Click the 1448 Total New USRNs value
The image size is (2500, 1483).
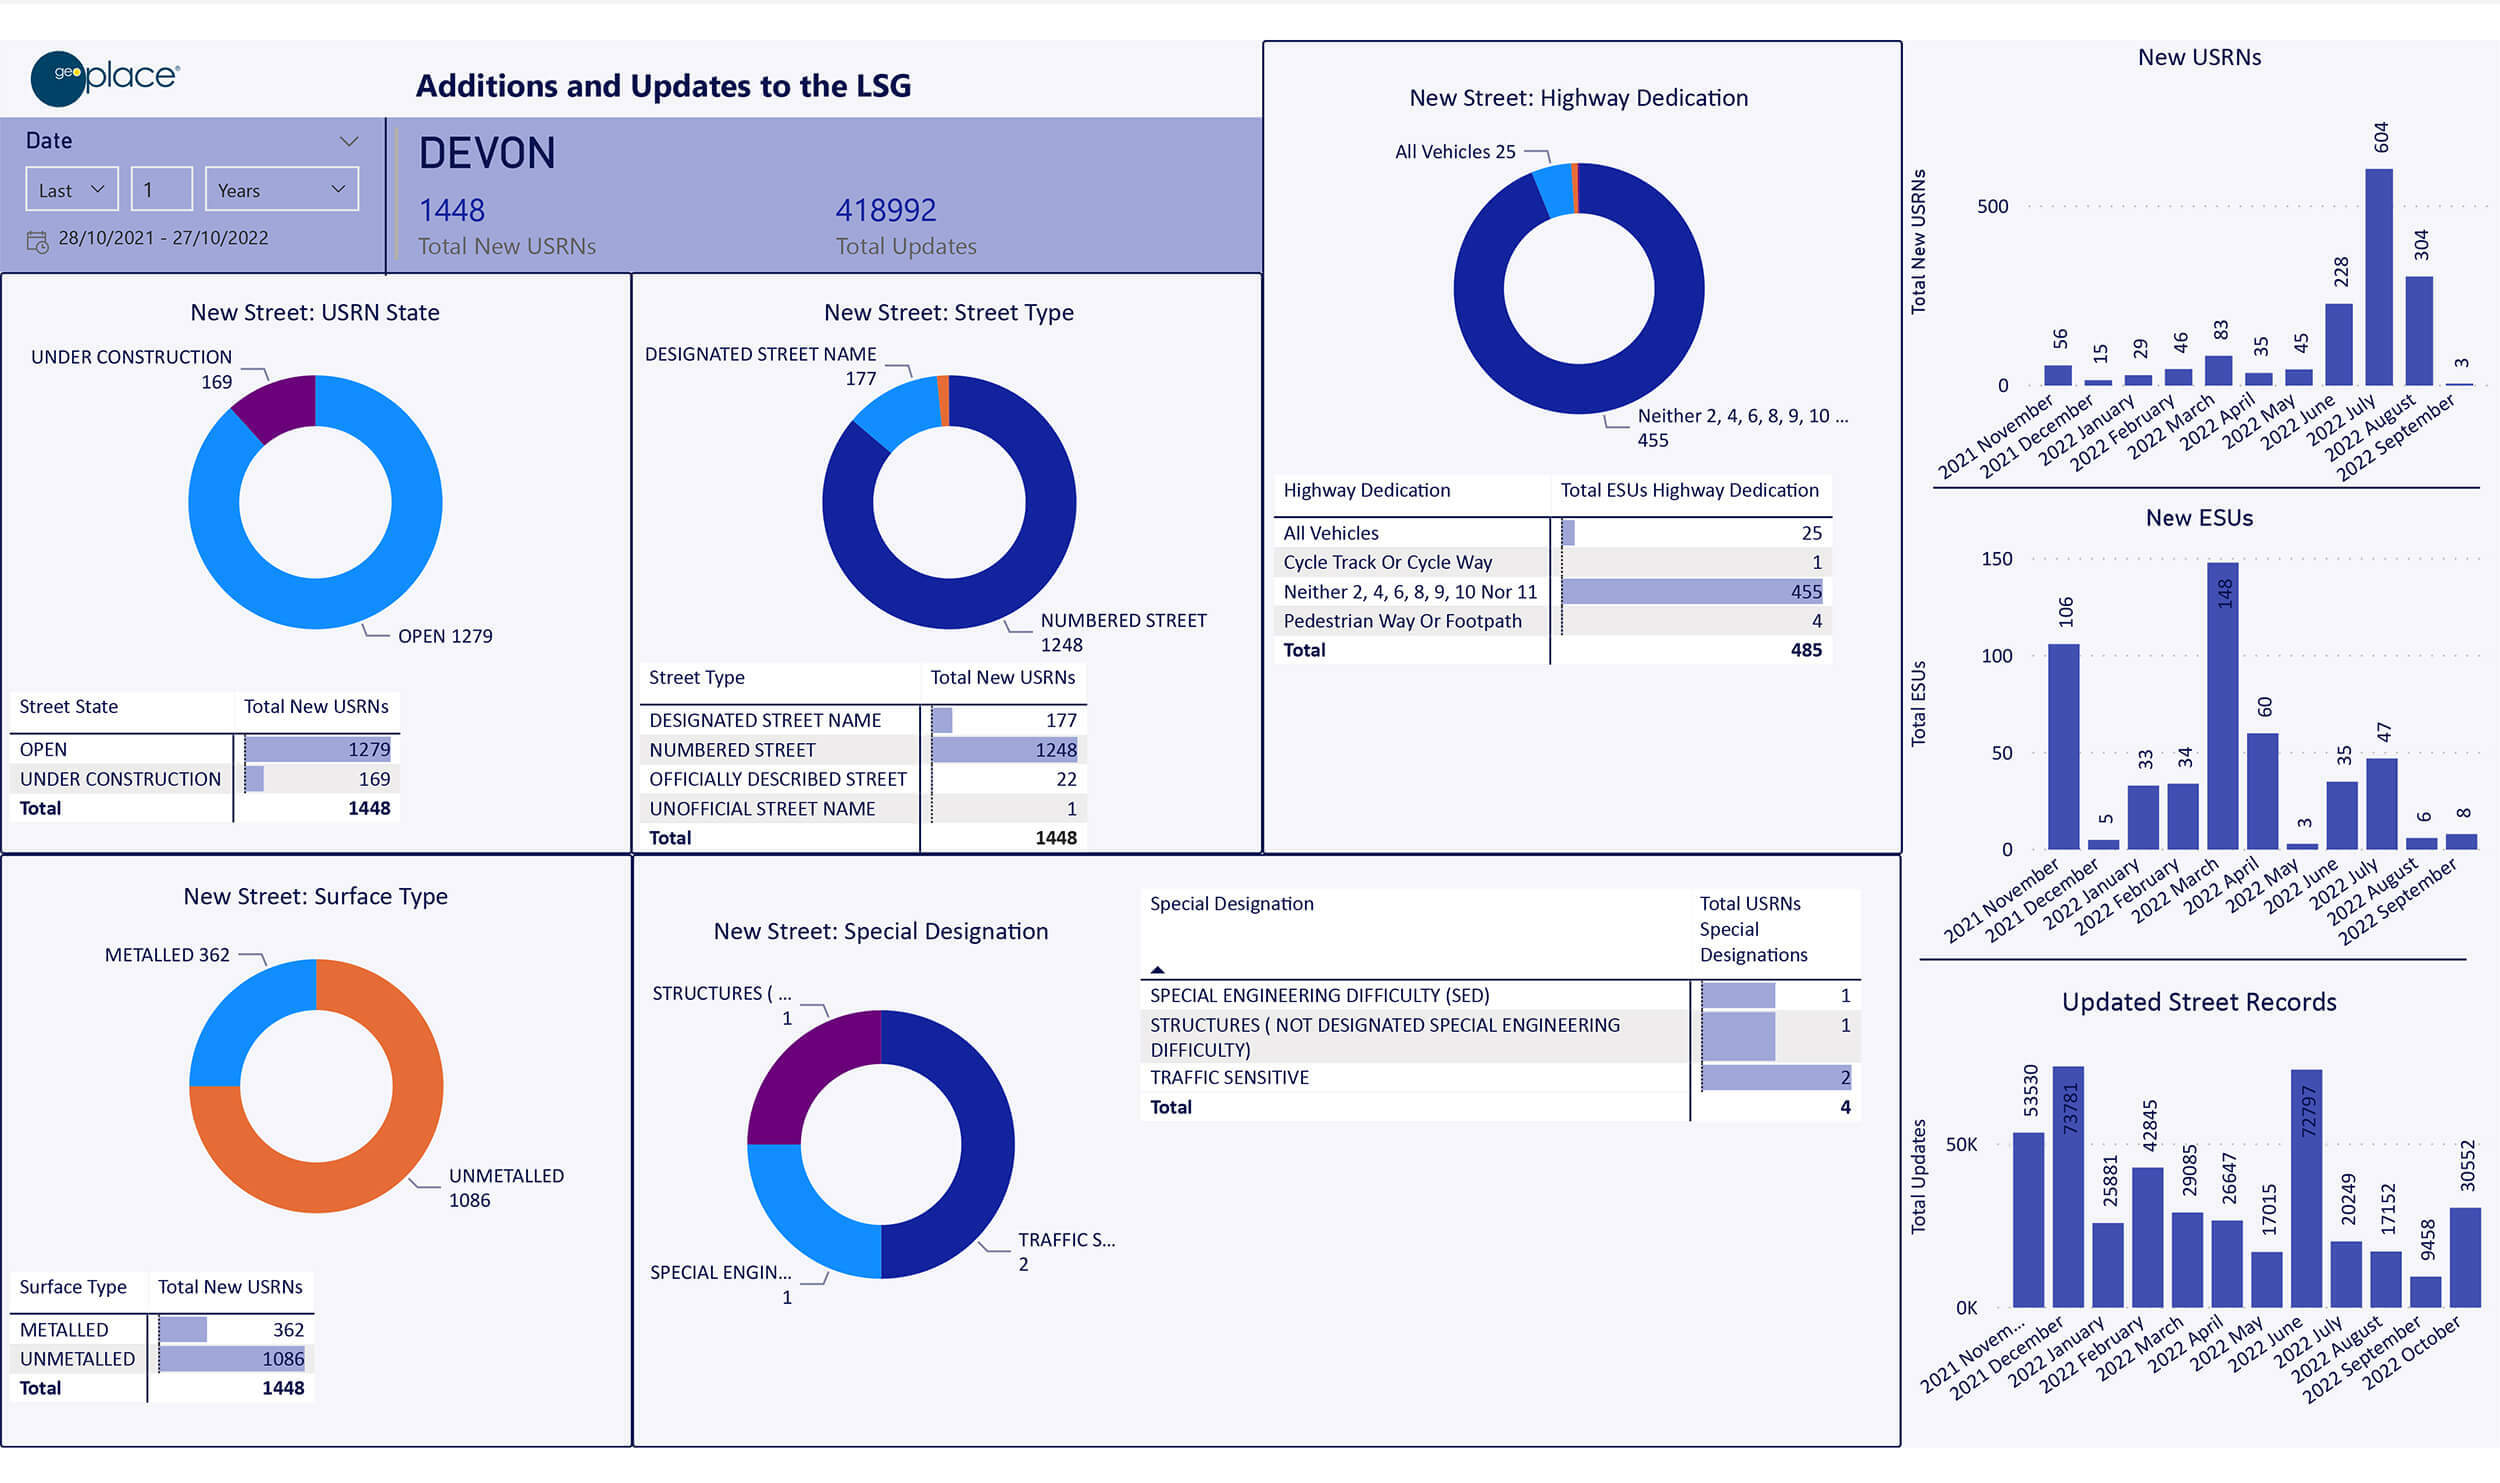pyautogui.click(x=452, y=210)
